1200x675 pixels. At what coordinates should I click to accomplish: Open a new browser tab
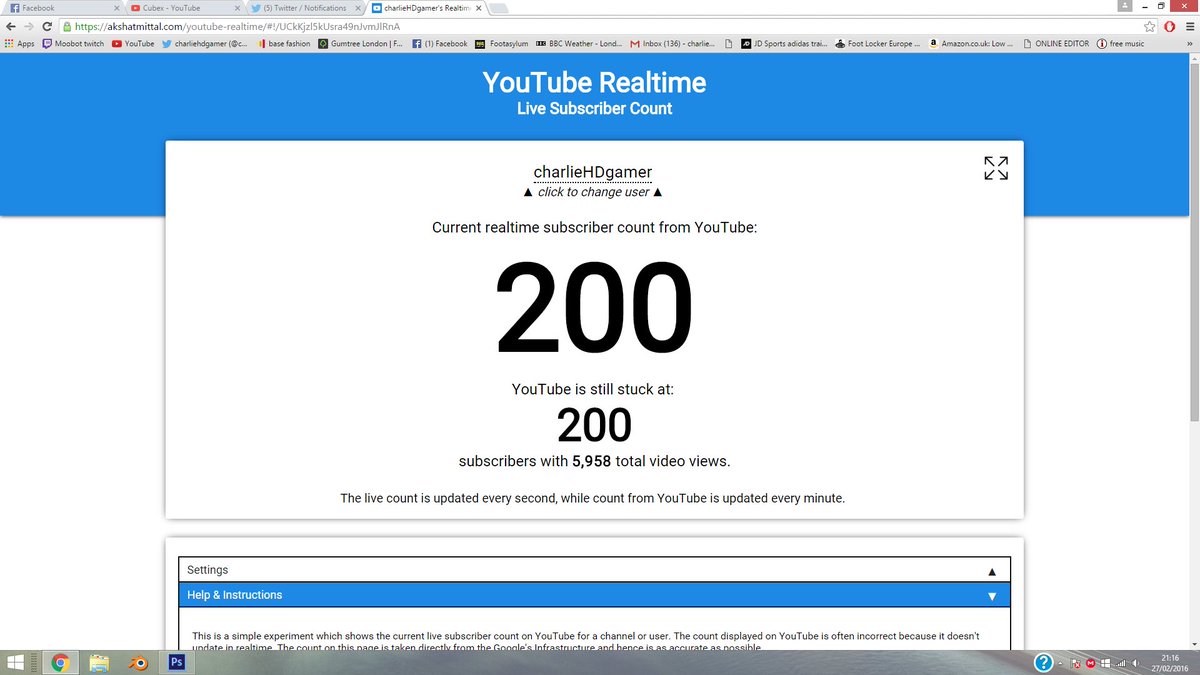click(499, 8)
